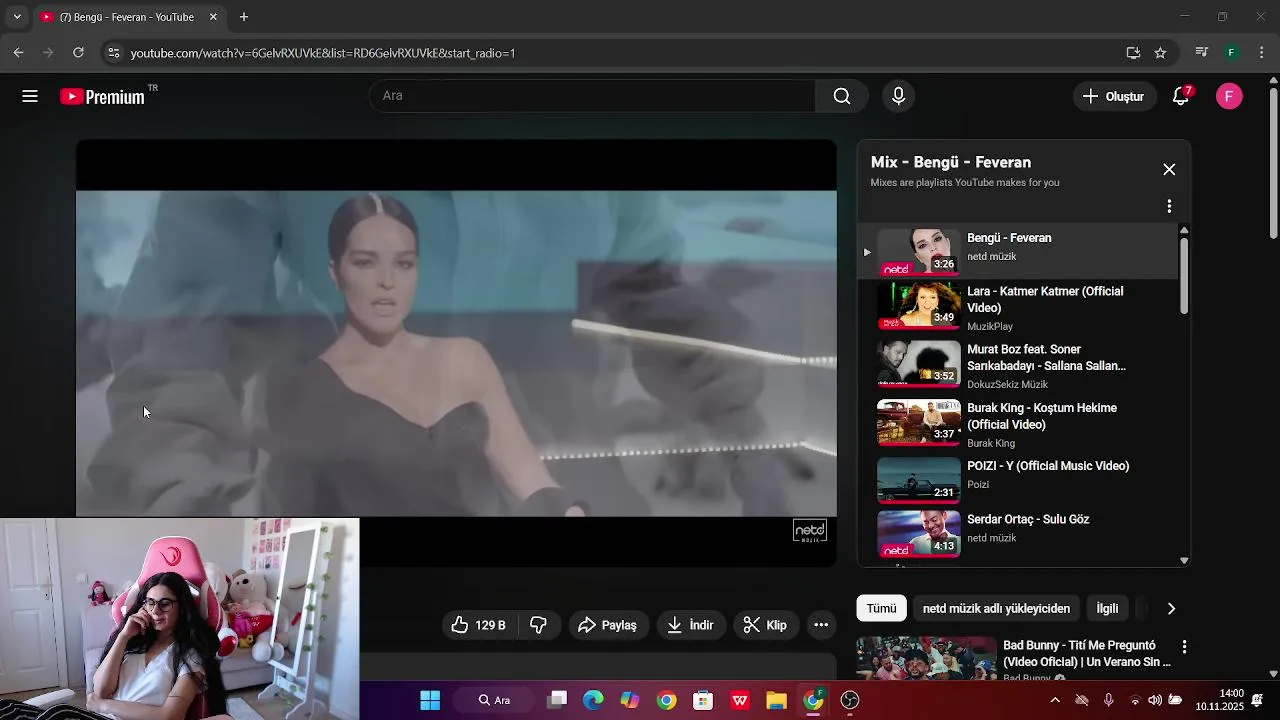Play Burak King - Koştum Hekime thumbnail

[x=918, y=422]
